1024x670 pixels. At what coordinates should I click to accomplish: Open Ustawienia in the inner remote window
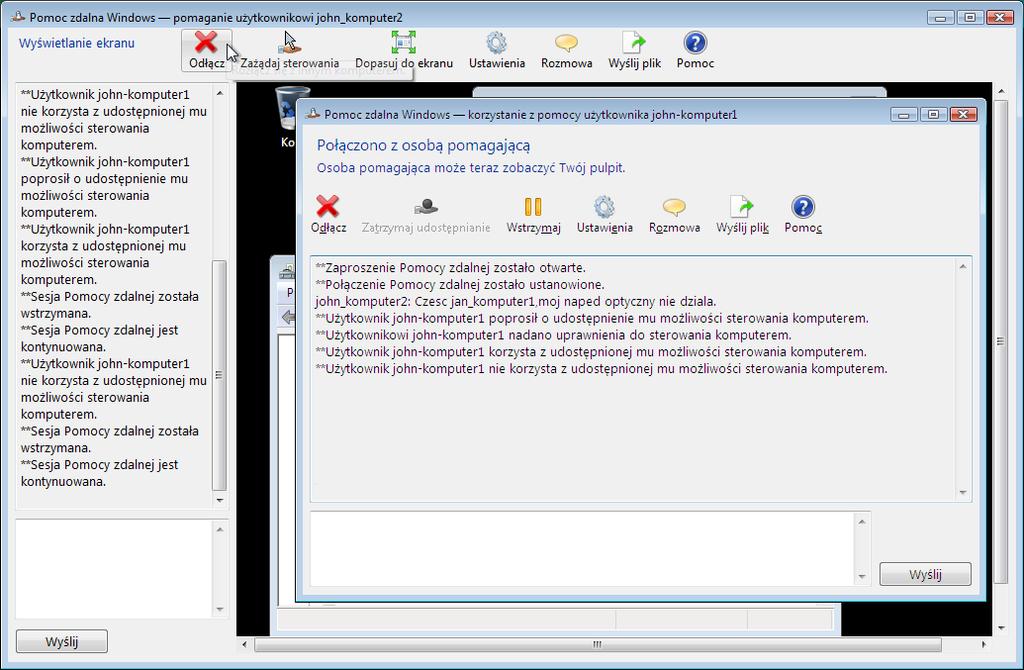click(x=604, y=214)
